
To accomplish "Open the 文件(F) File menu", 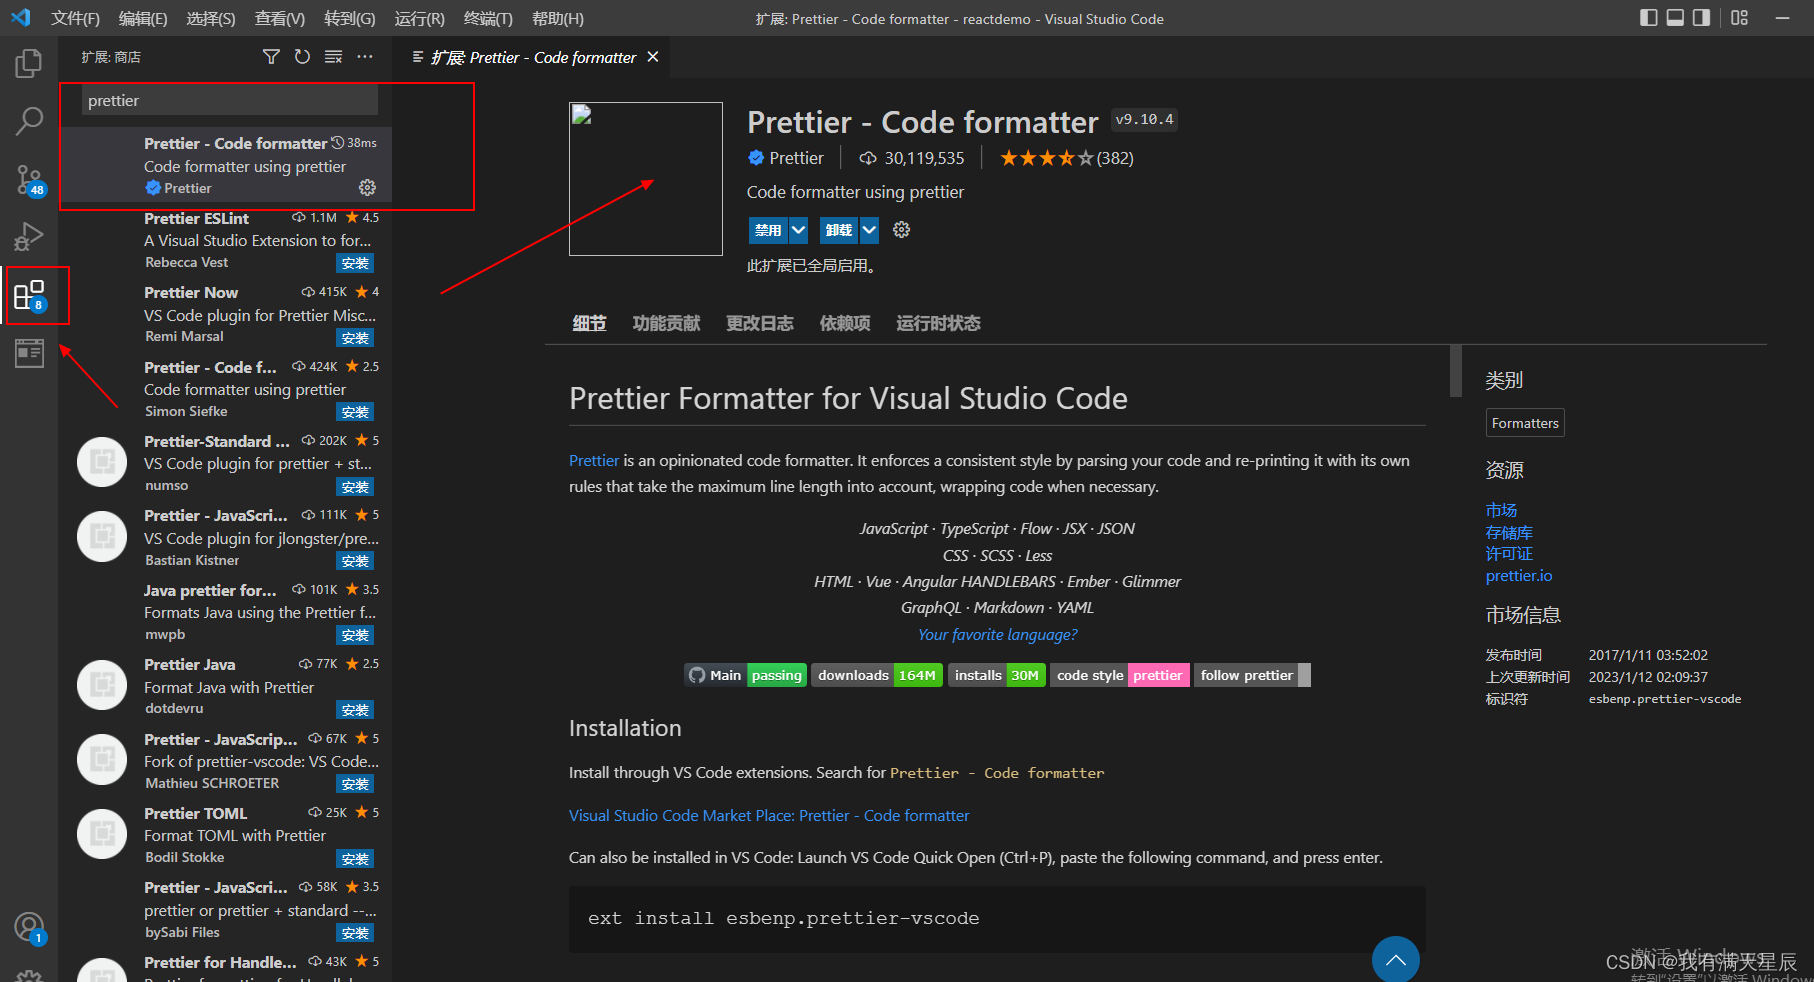I will pyautogui.click(x=76, y=18).
